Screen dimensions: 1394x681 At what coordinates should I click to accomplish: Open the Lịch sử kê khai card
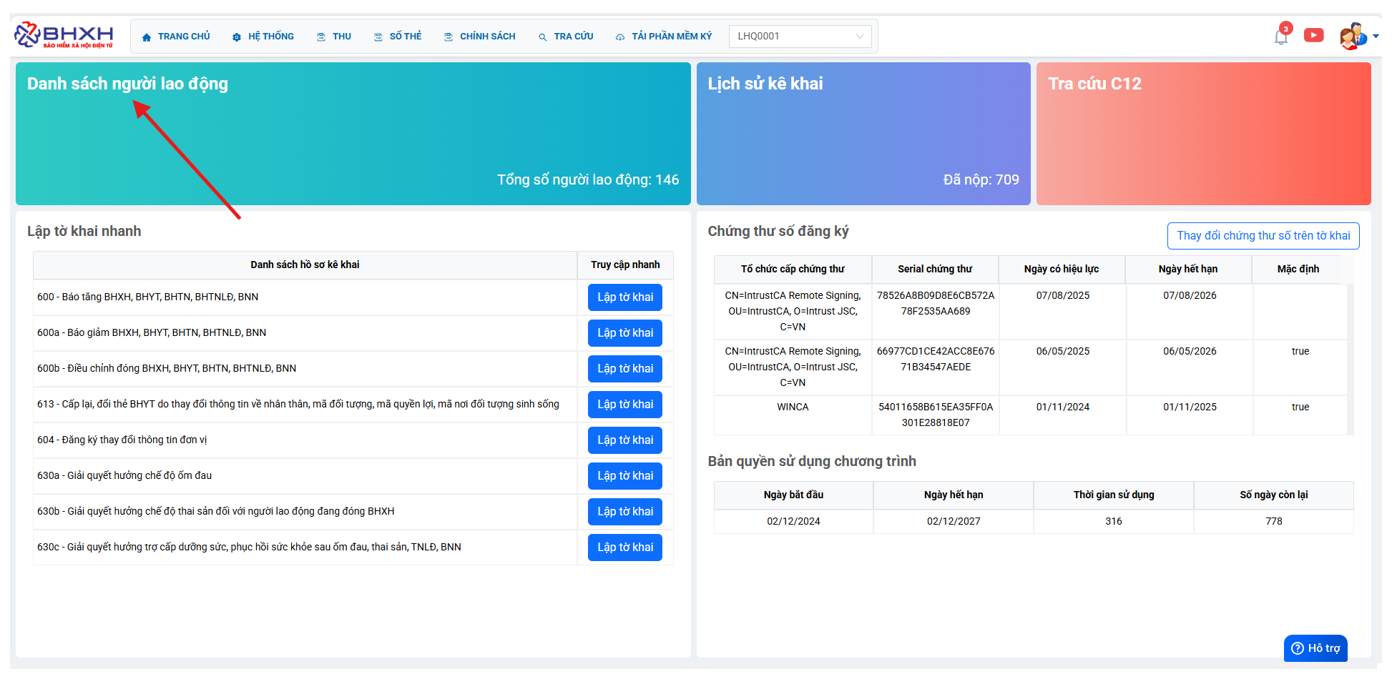click(x=863, y=134)
